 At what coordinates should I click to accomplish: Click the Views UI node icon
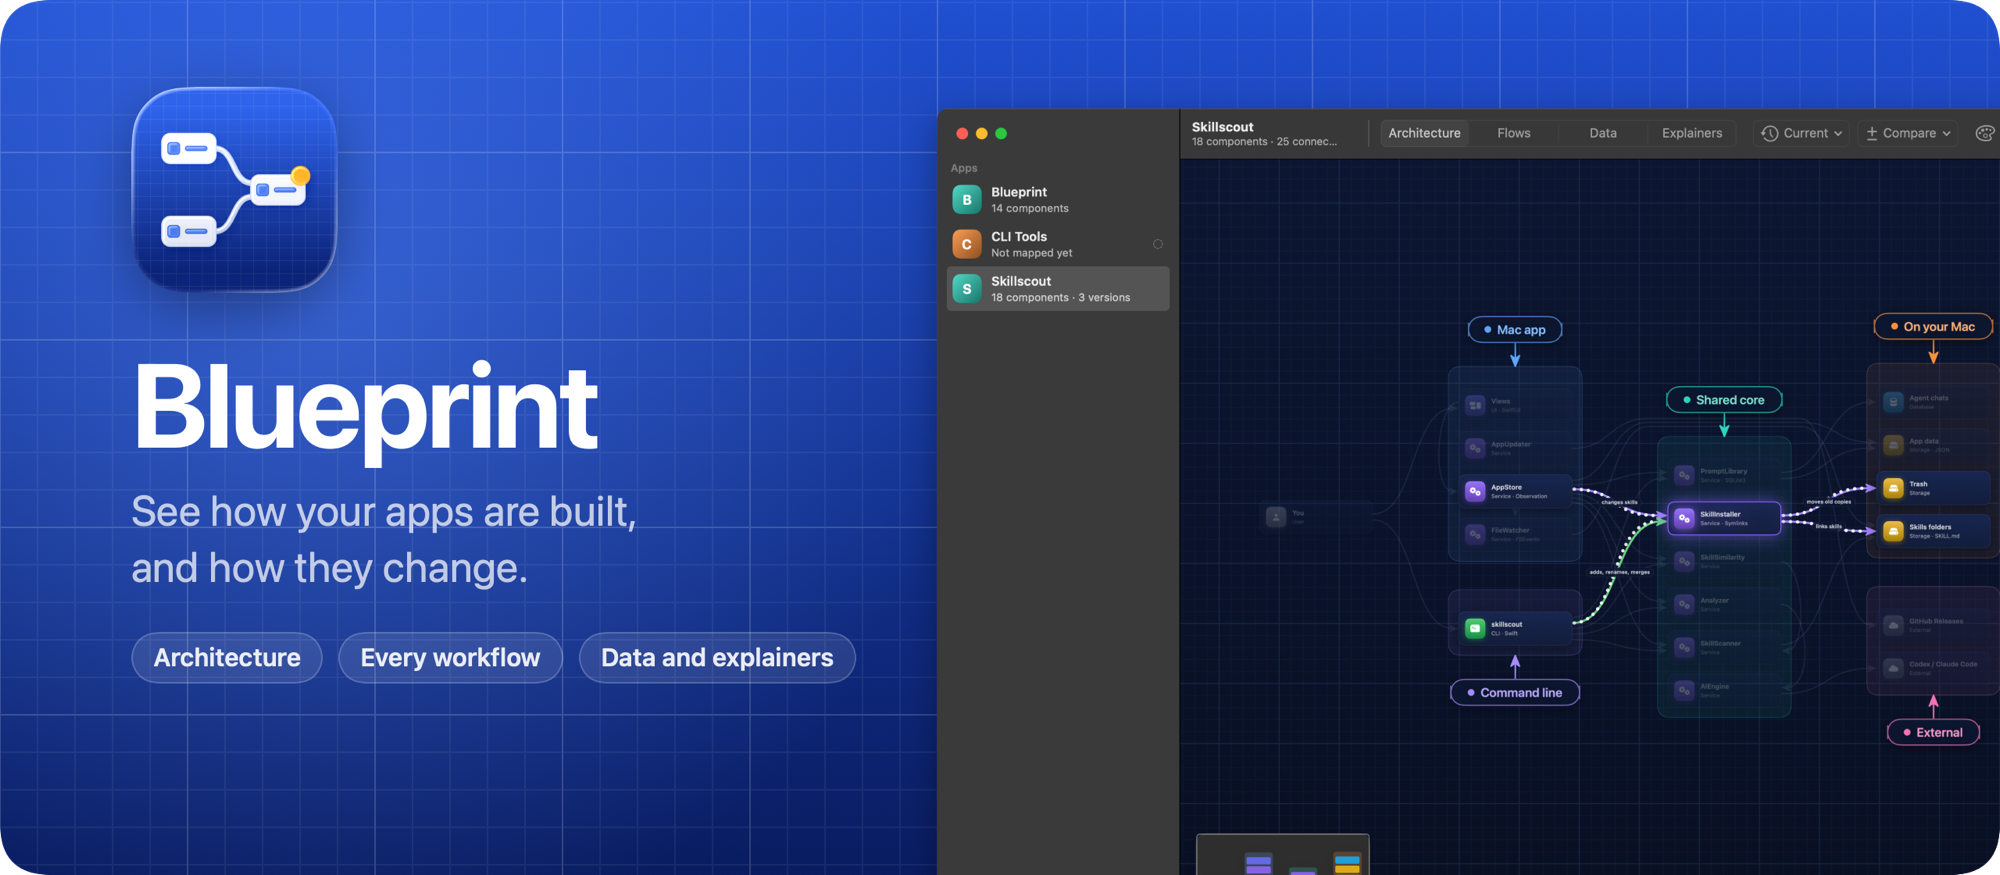point(1475,405)
